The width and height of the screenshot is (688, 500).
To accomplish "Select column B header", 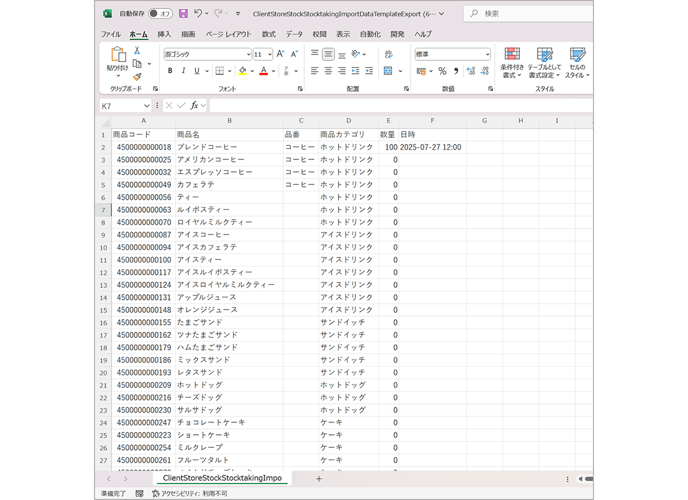I will tap(229, 121).
